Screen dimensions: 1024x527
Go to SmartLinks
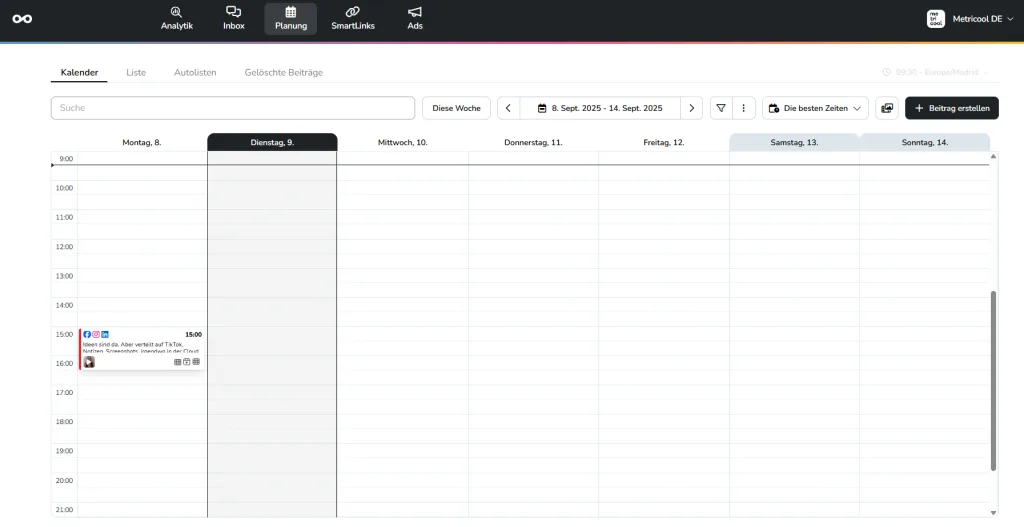(353, 18)
